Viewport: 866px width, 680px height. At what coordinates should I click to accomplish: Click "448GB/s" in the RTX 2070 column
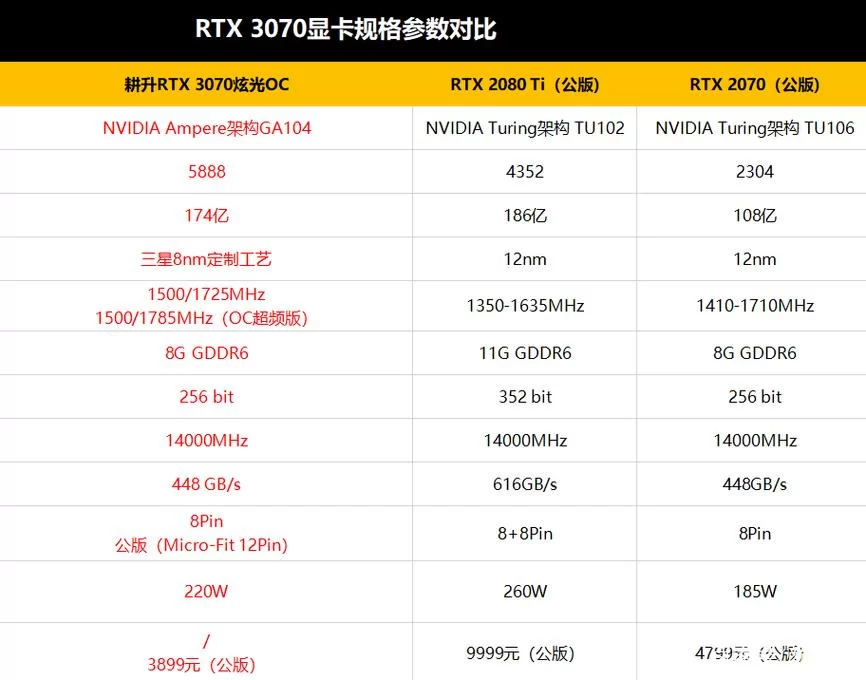754,484
